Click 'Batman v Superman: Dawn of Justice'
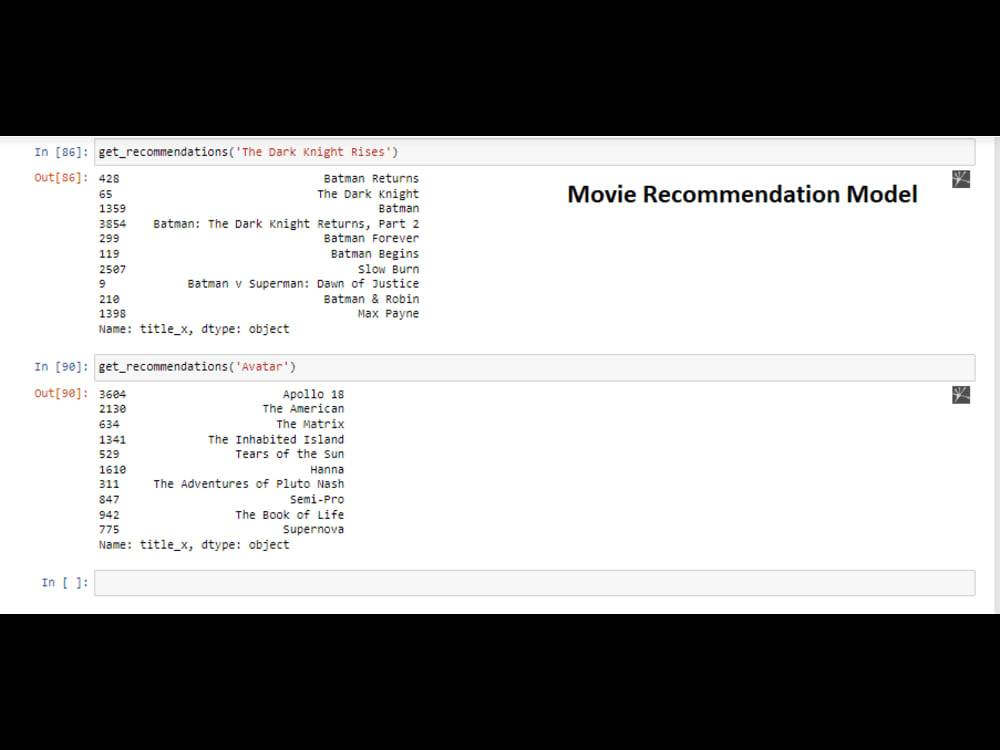 (x=303, y=284)
